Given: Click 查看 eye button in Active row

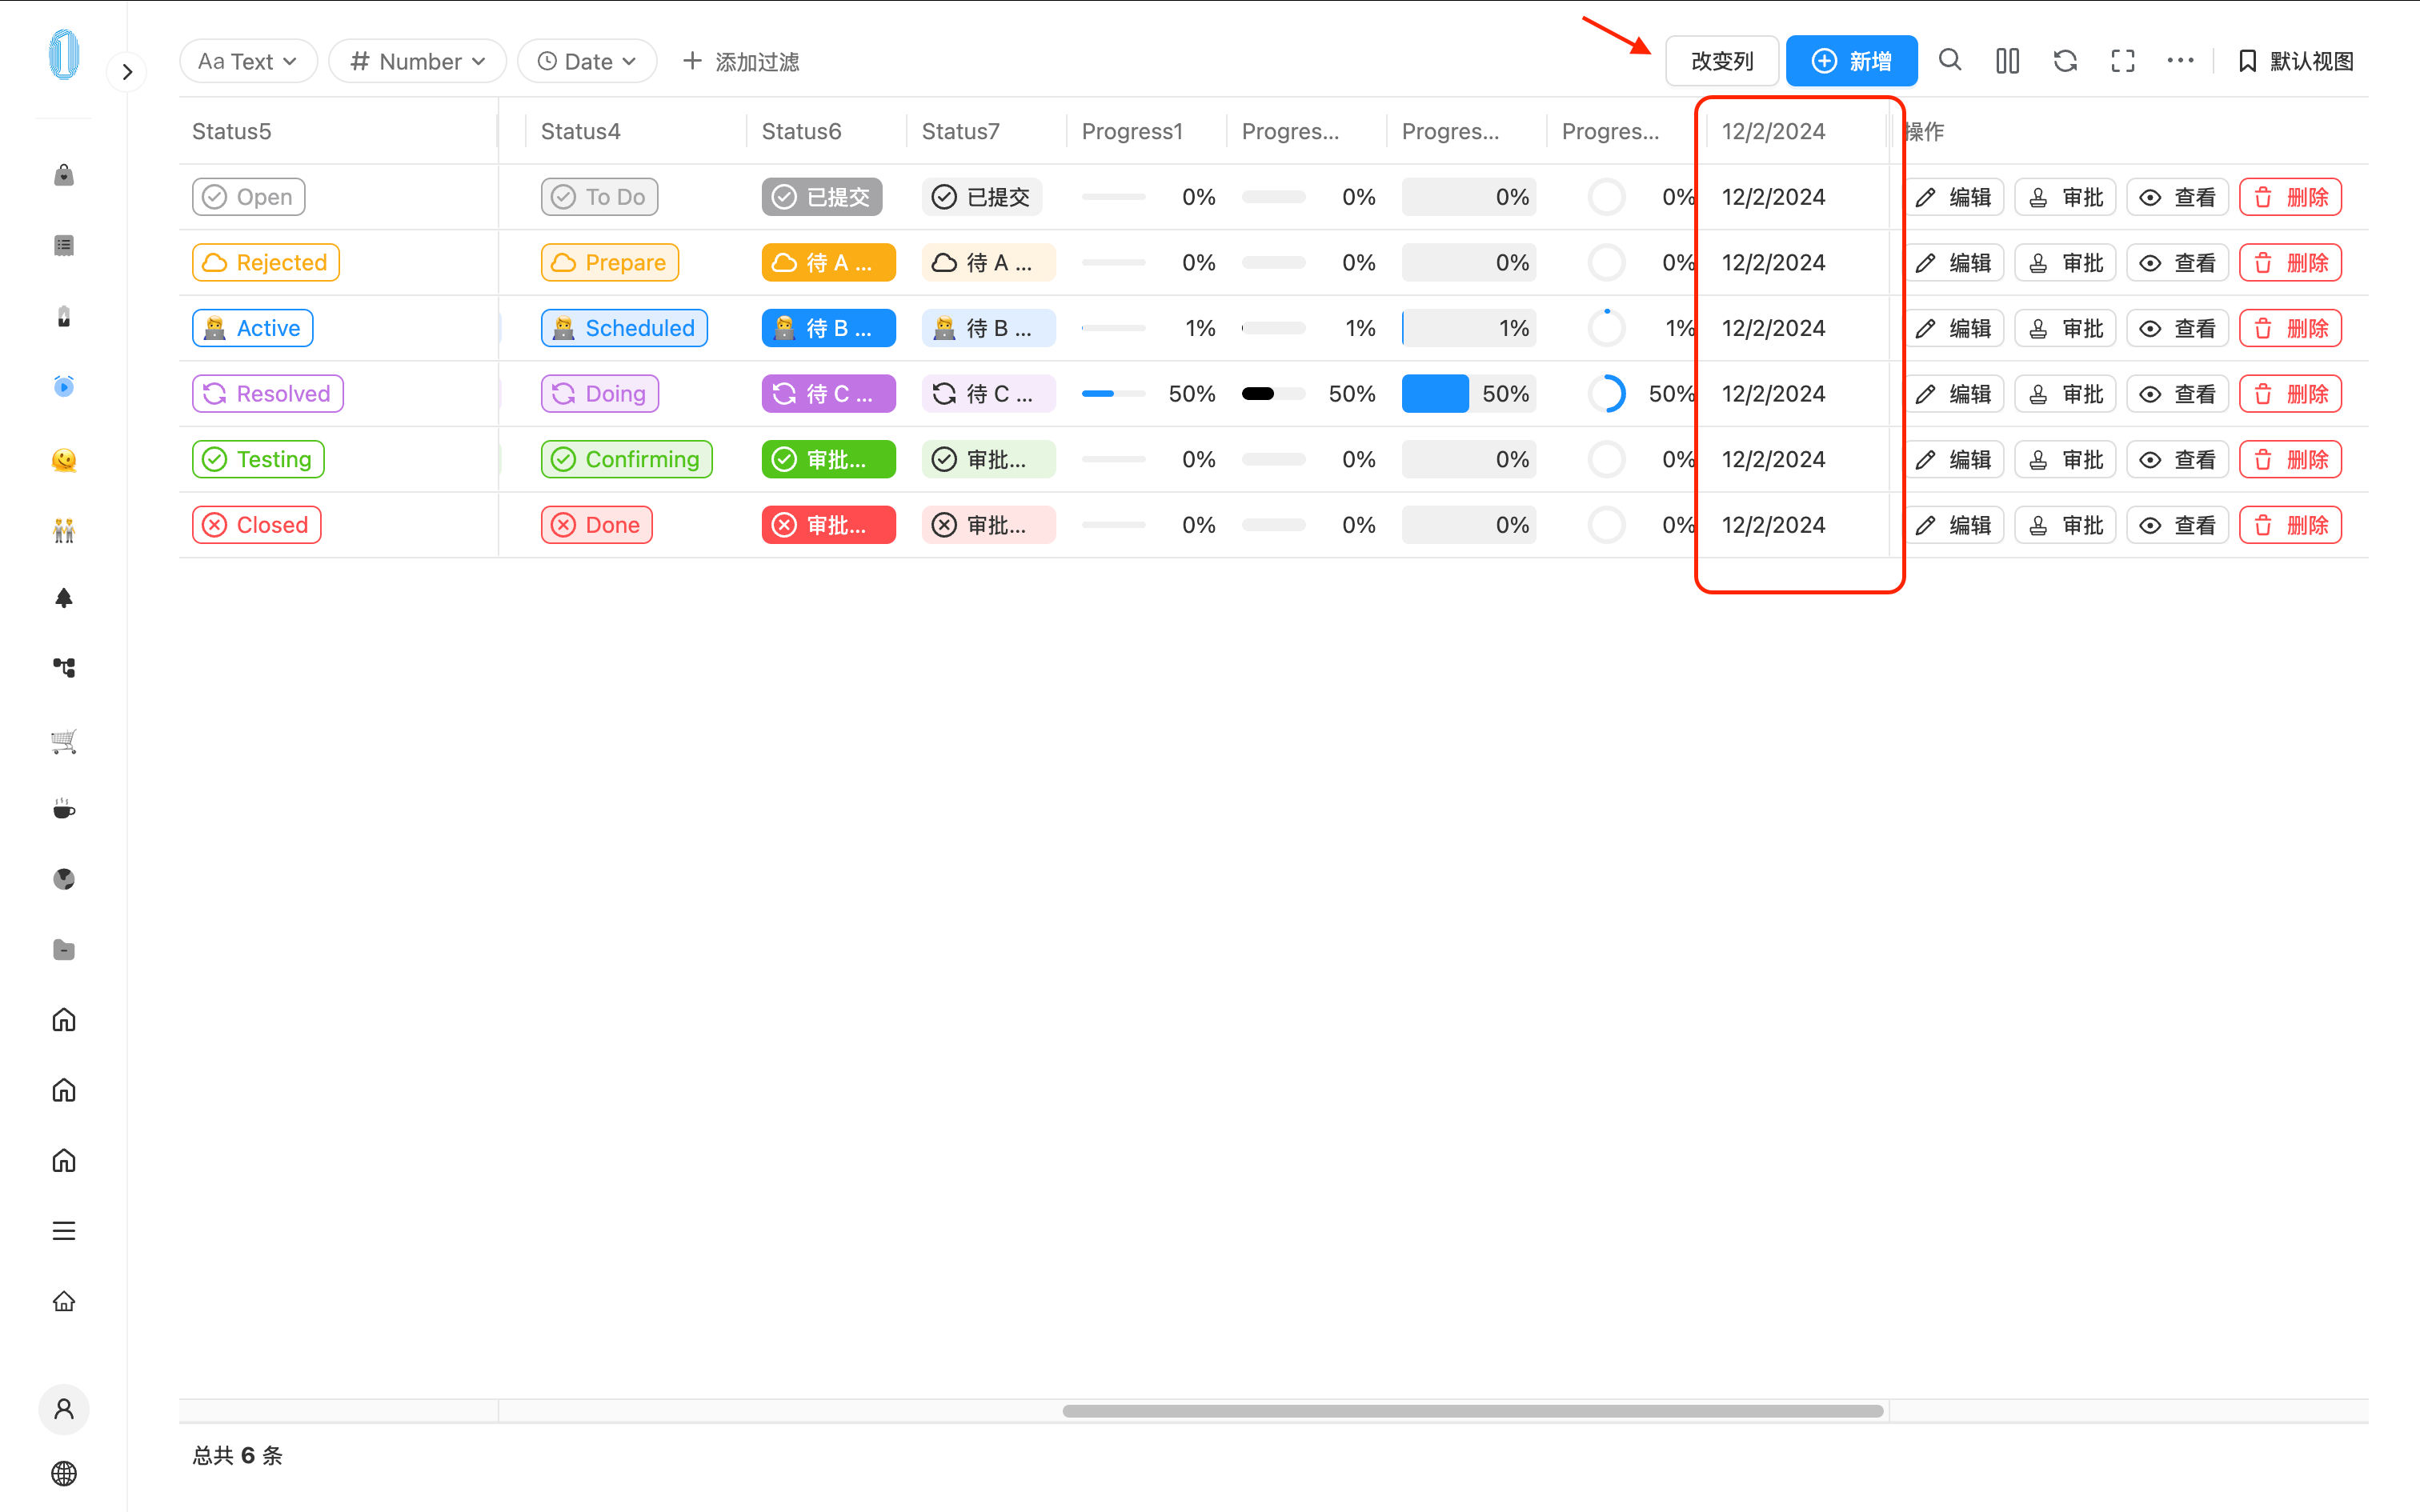Looking at the screenshot, I should click(x=2179, y=328).
